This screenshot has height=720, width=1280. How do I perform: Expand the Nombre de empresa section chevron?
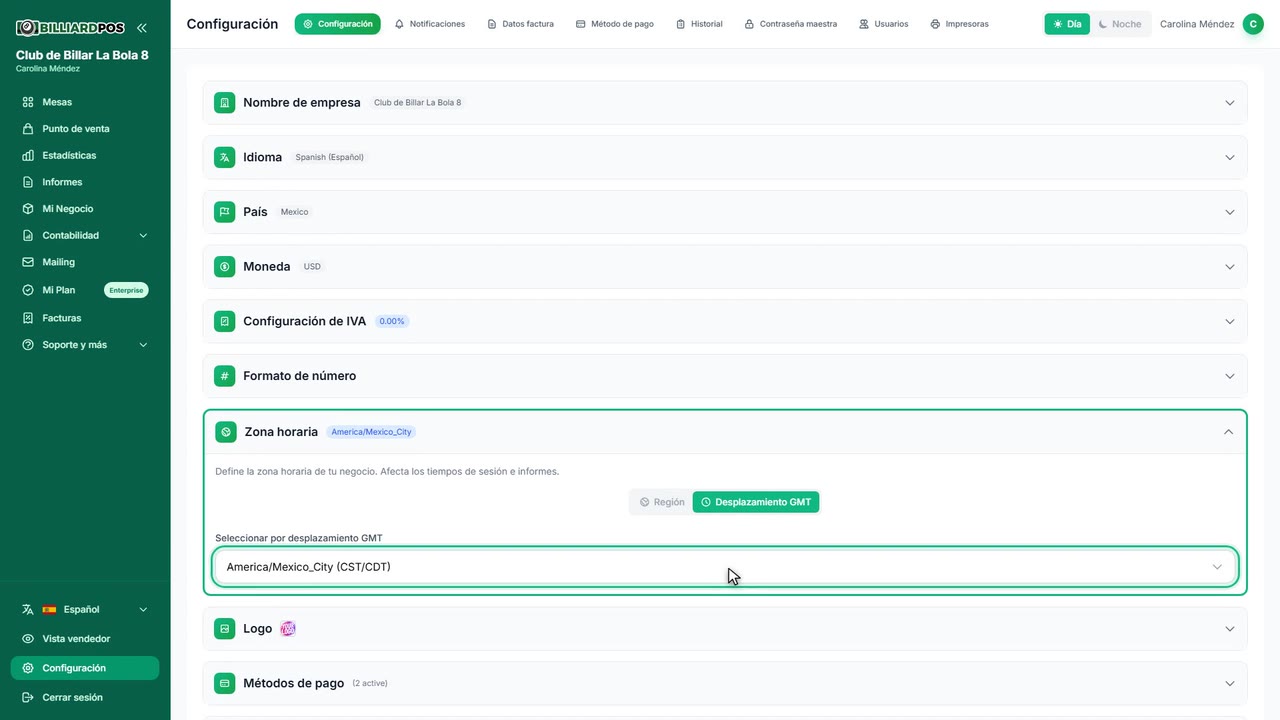[x=1229, y=103]
